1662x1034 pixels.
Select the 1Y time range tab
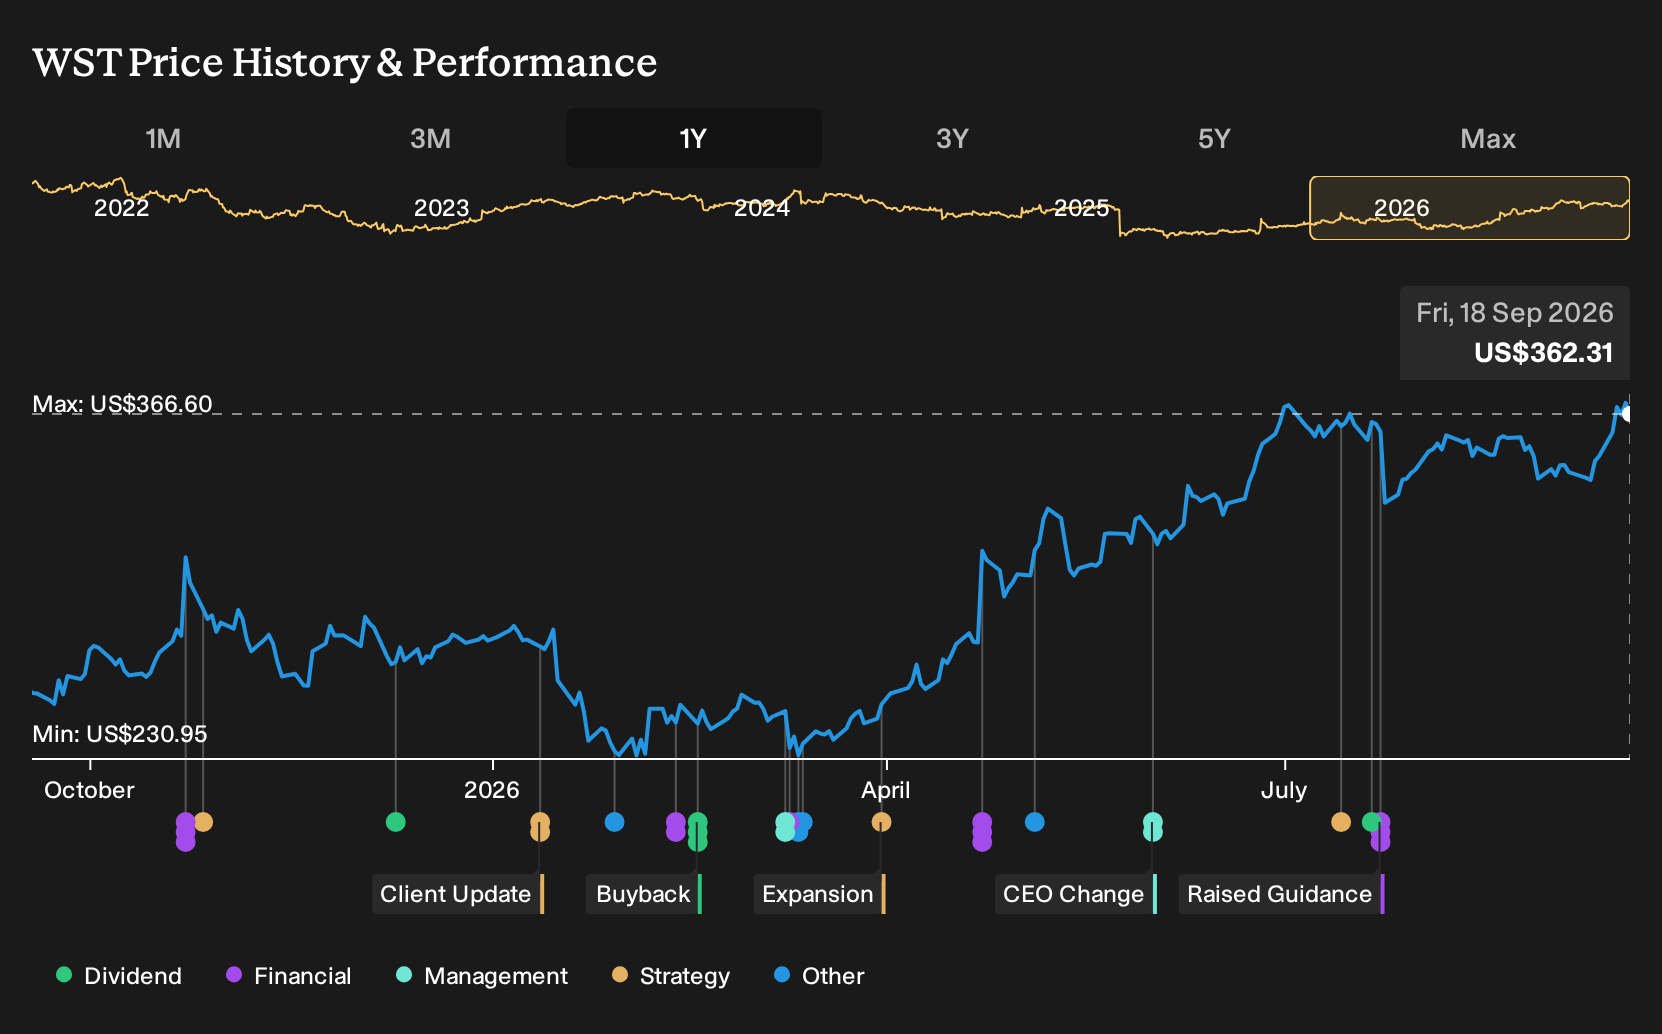point(694,138)
